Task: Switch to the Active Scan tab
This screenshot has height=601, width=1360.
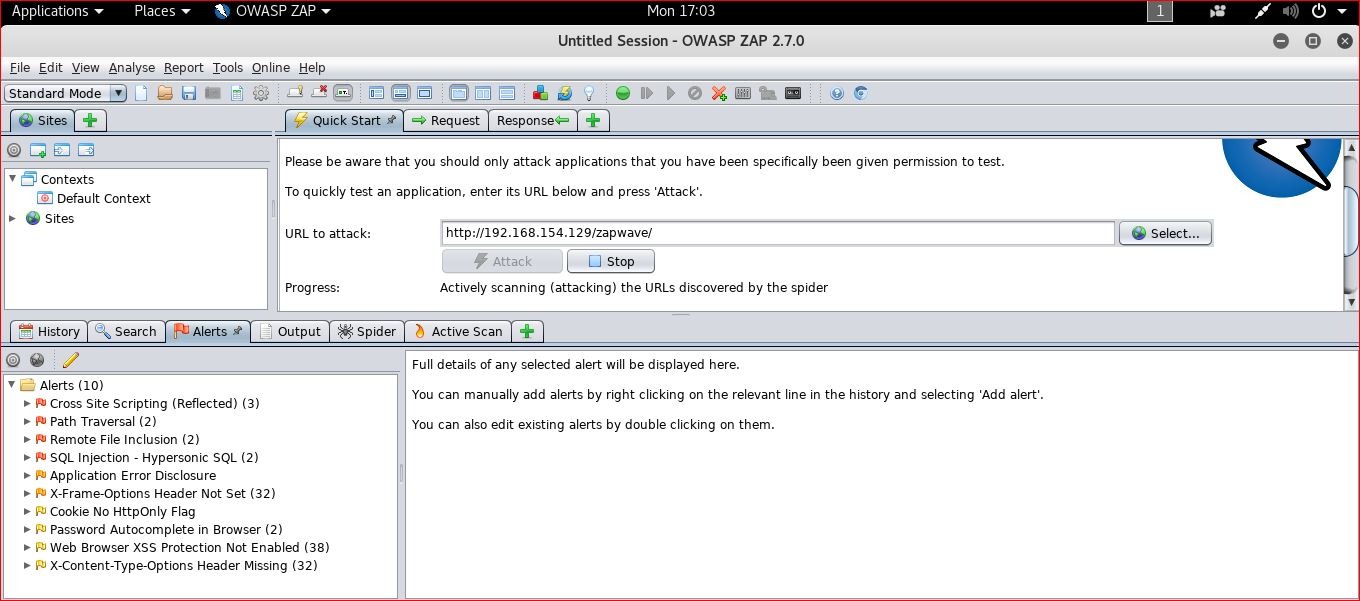Action: 458,331
